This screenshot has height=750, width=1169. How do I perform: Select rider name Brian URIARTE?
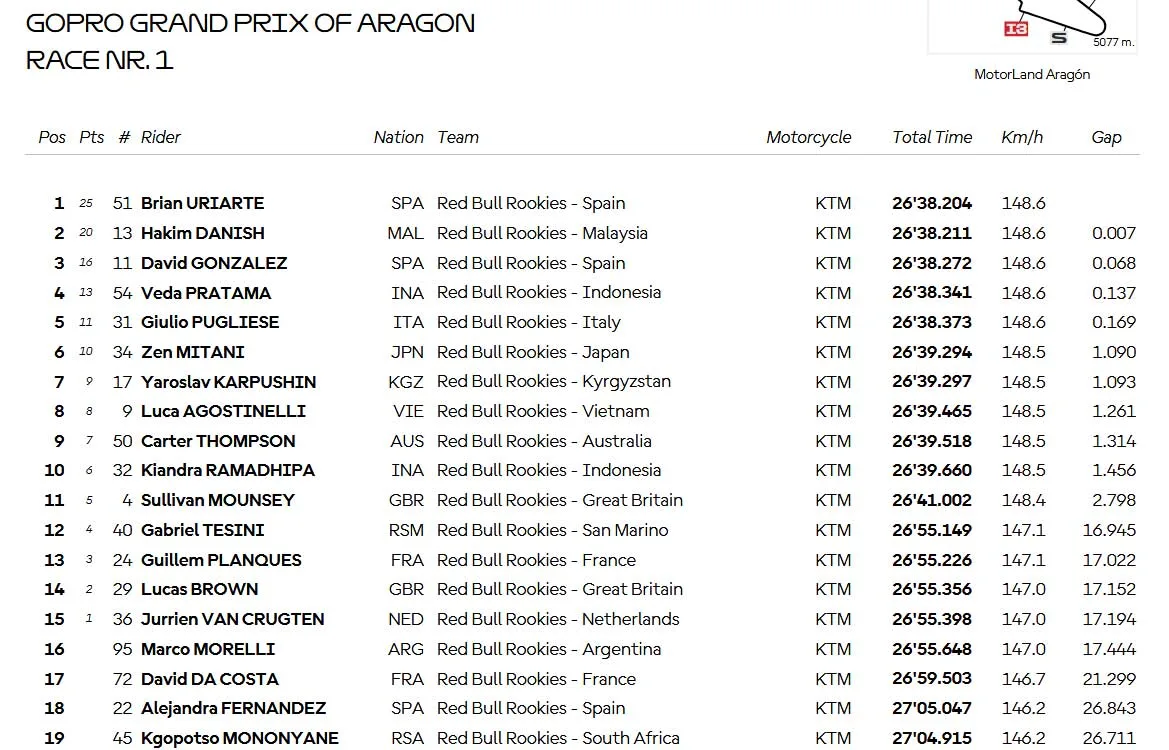tap(203, 203)
